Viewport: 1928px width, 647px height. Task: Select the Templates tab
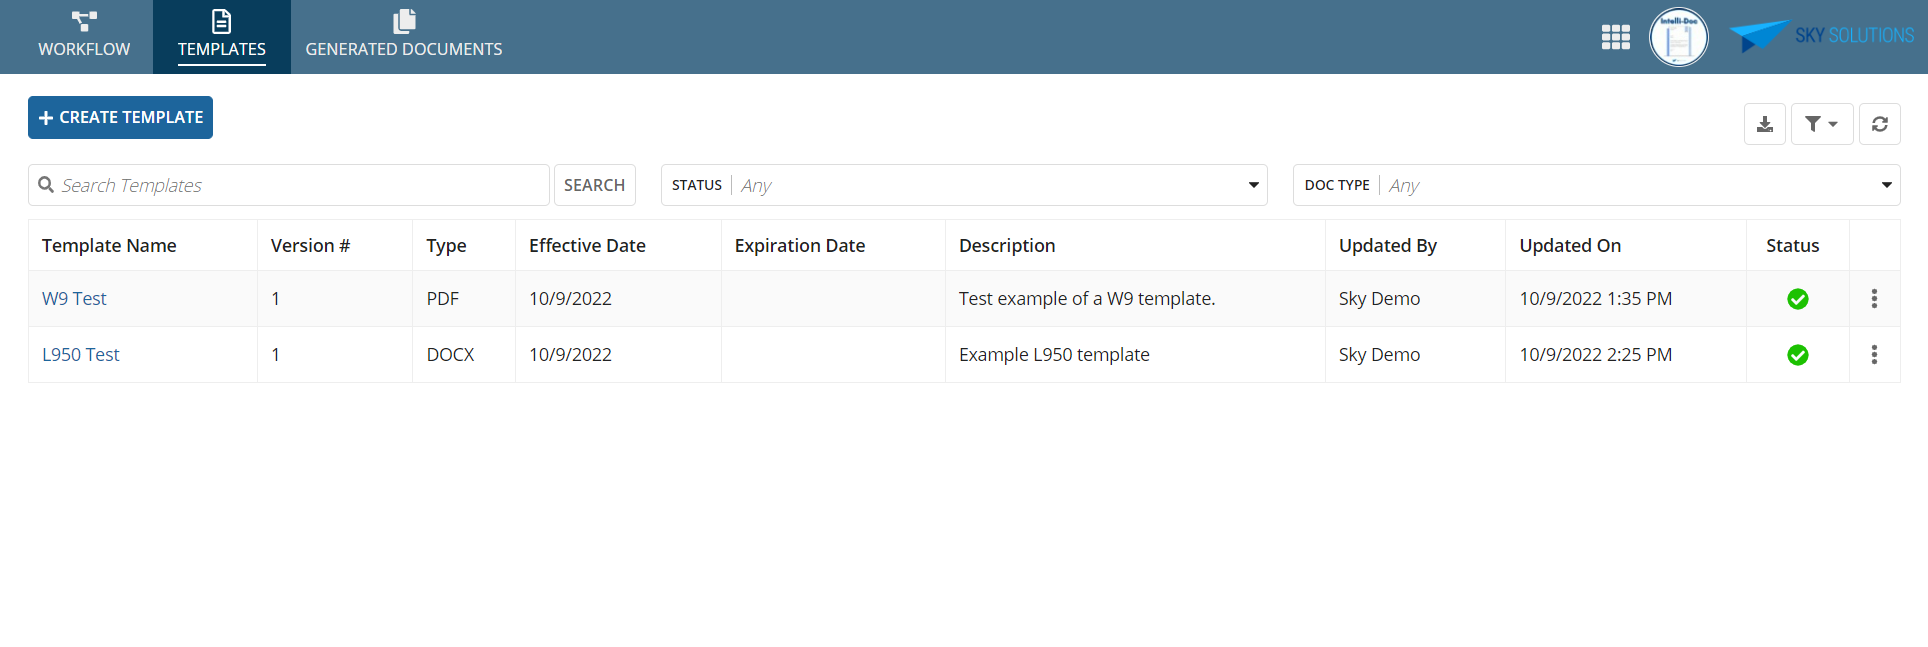point(221,37)
